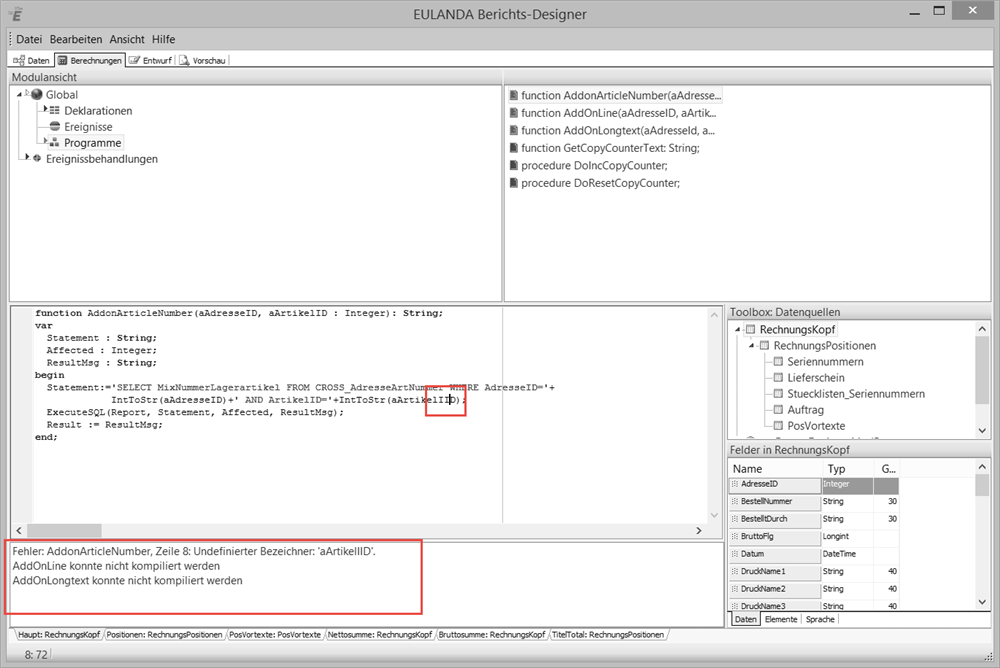Viewport: 1000px width, 668px height.
Task: Open the Nettosumme: RechnungsKopf tab
Action: pyautogui.click(x=379, y=635)
